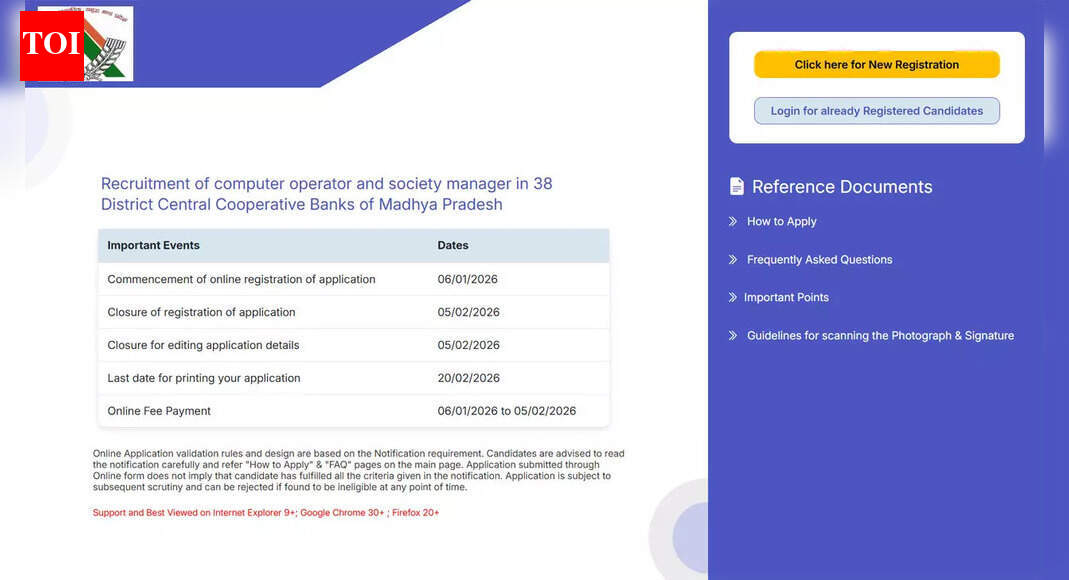Click the Reference Documents page icon
This screenshot has height=580, width=1069.
pos(737,186)
